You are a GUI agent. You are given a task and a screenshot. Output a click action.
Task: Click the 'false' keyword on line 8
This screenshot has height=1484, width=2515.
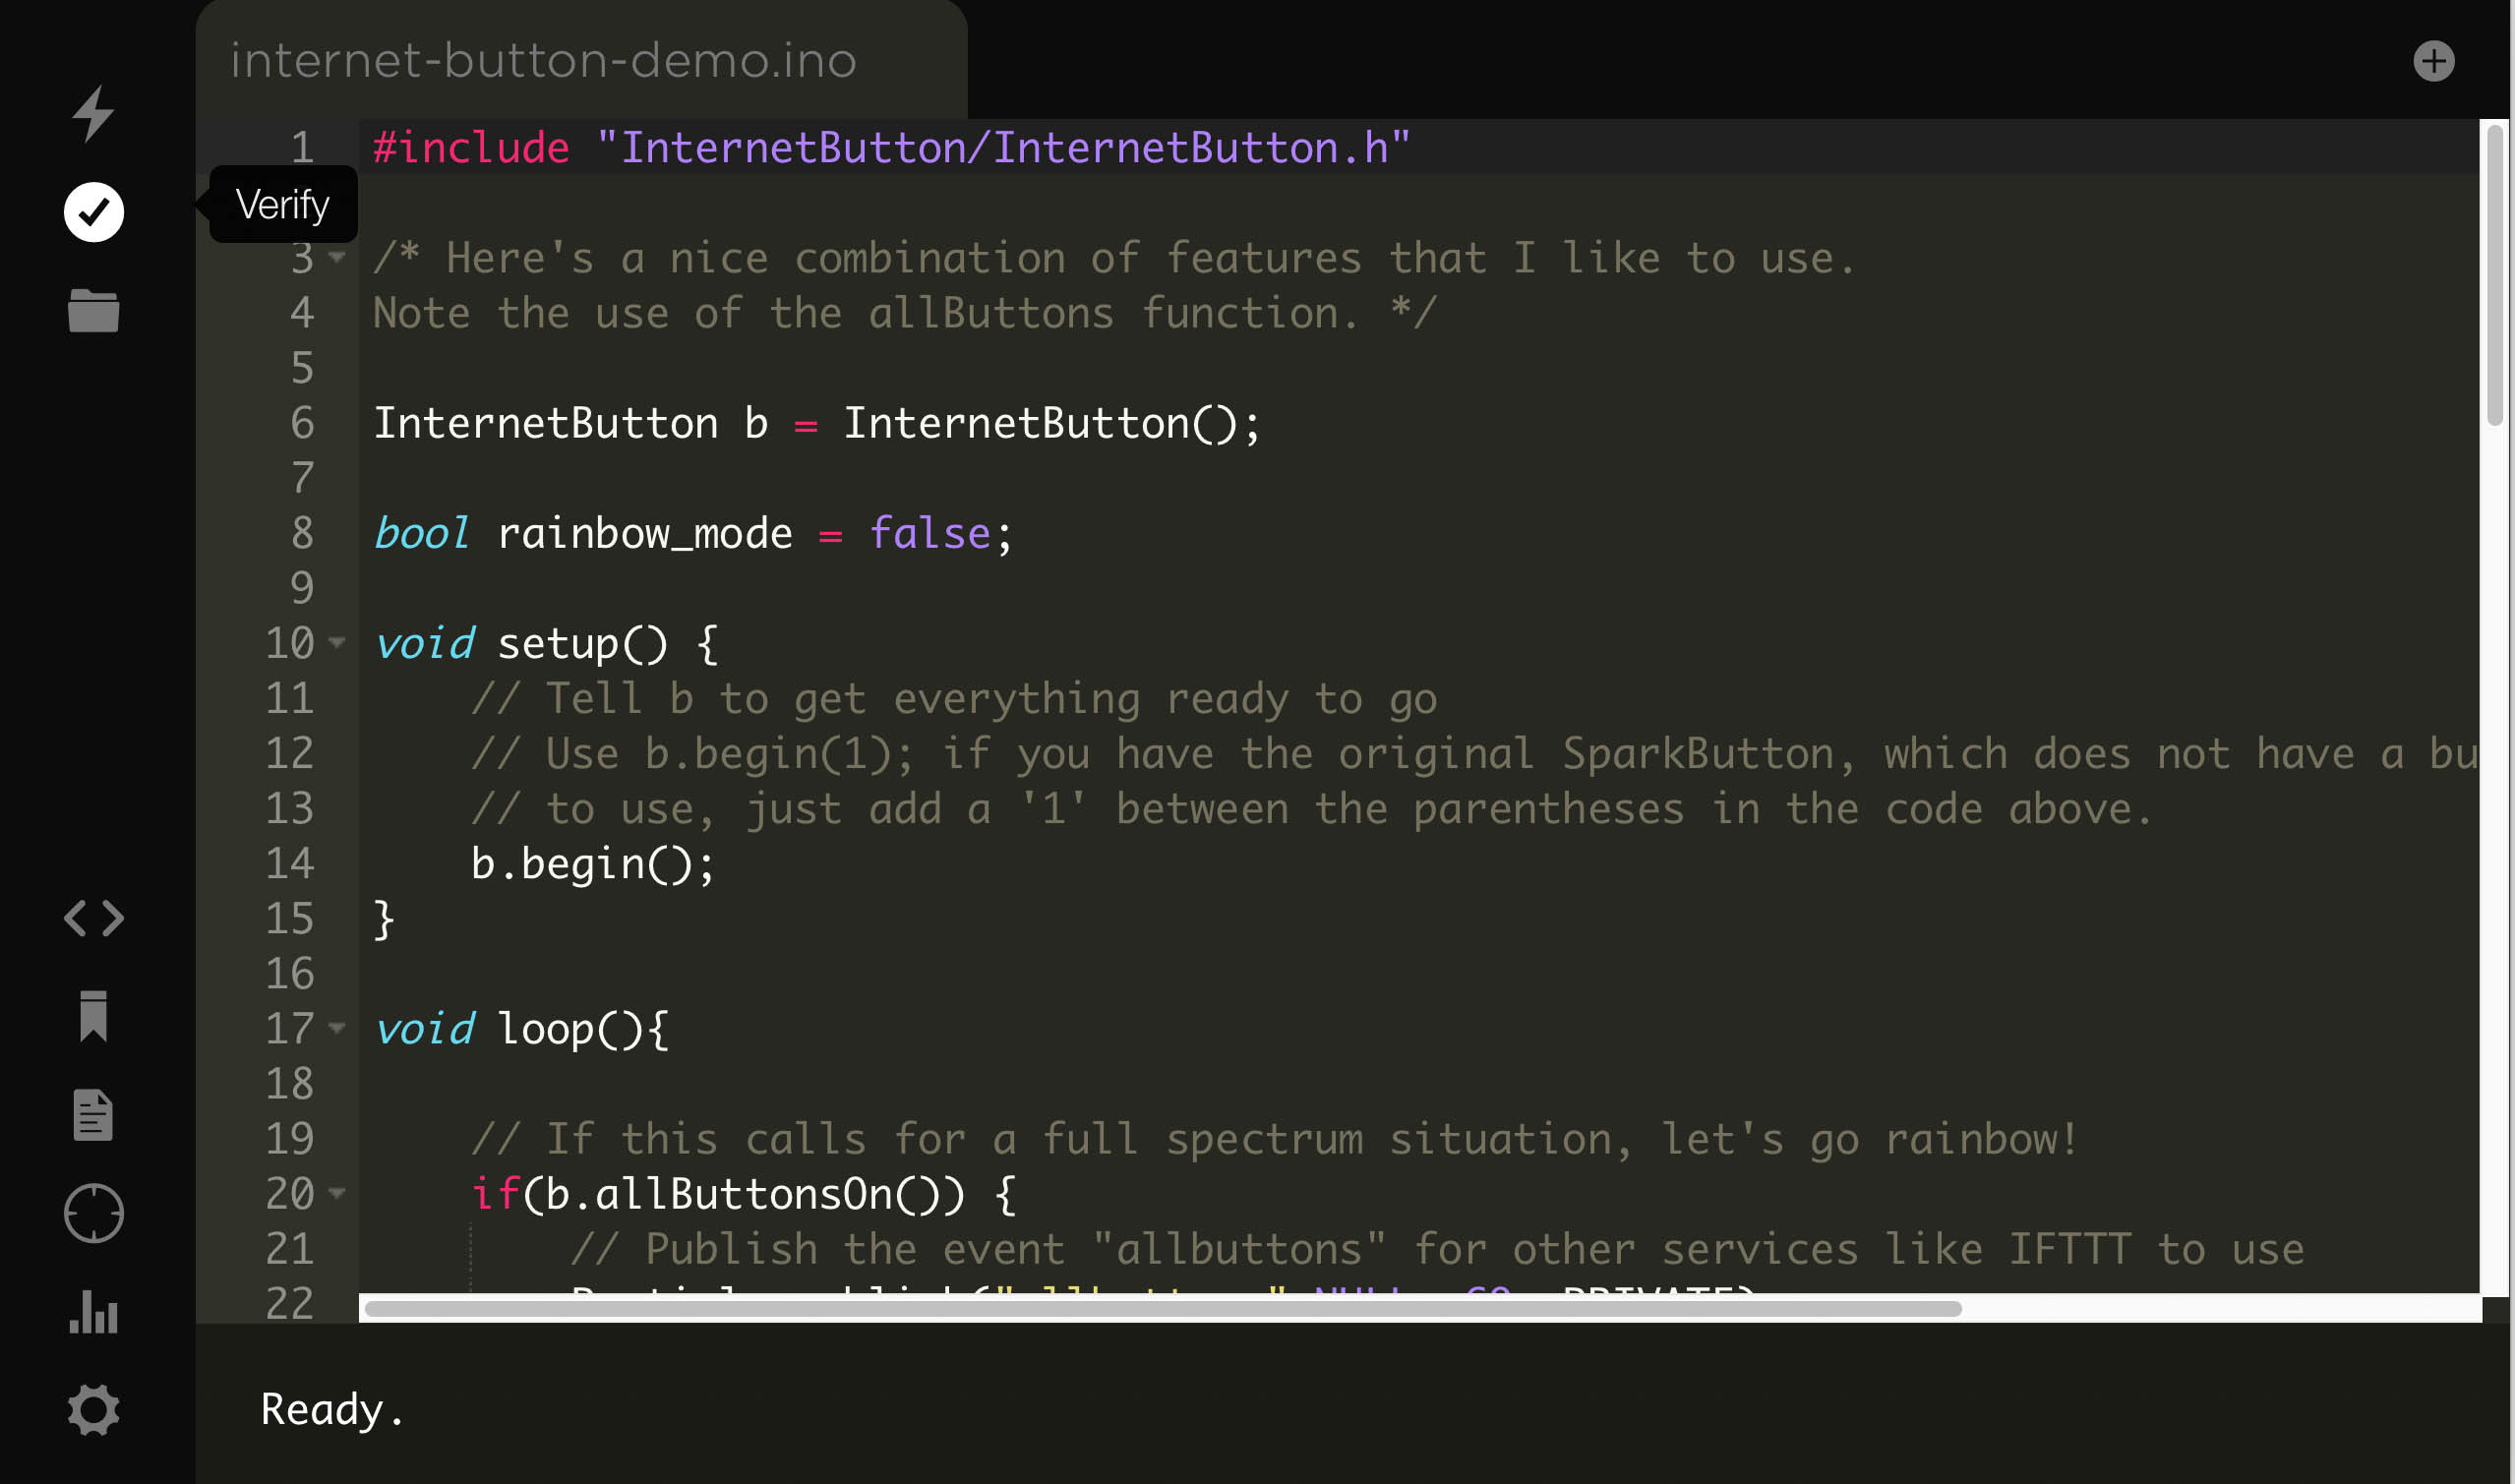coord(929,533)
